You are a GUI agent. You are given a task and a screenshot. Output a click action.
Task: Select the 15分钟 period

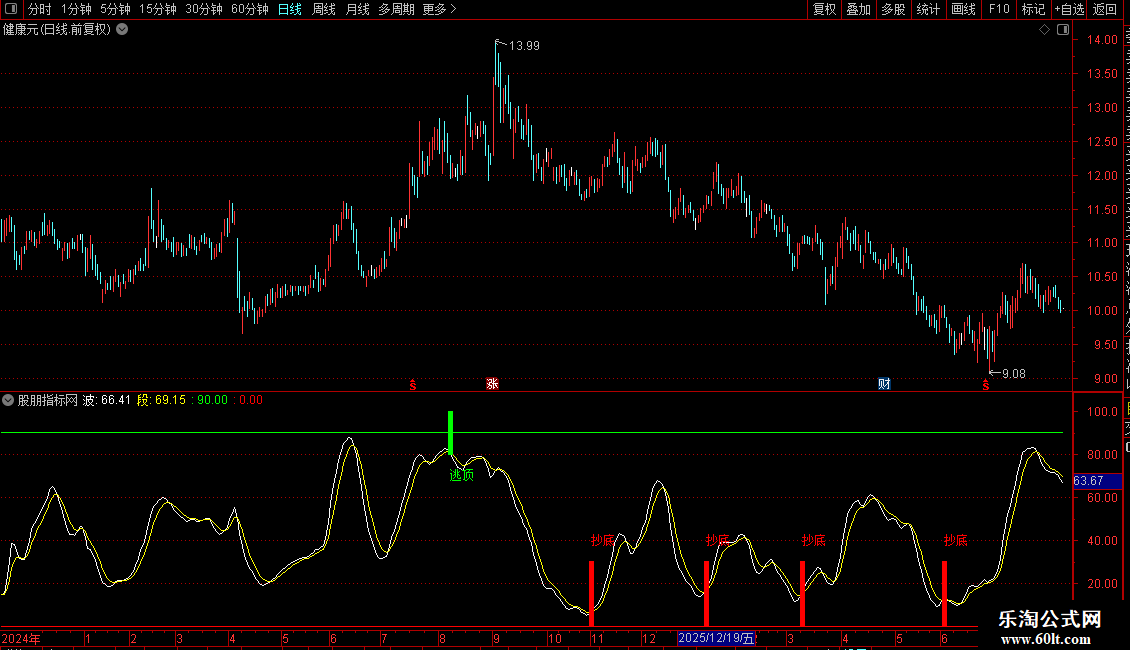coord(158,9)
